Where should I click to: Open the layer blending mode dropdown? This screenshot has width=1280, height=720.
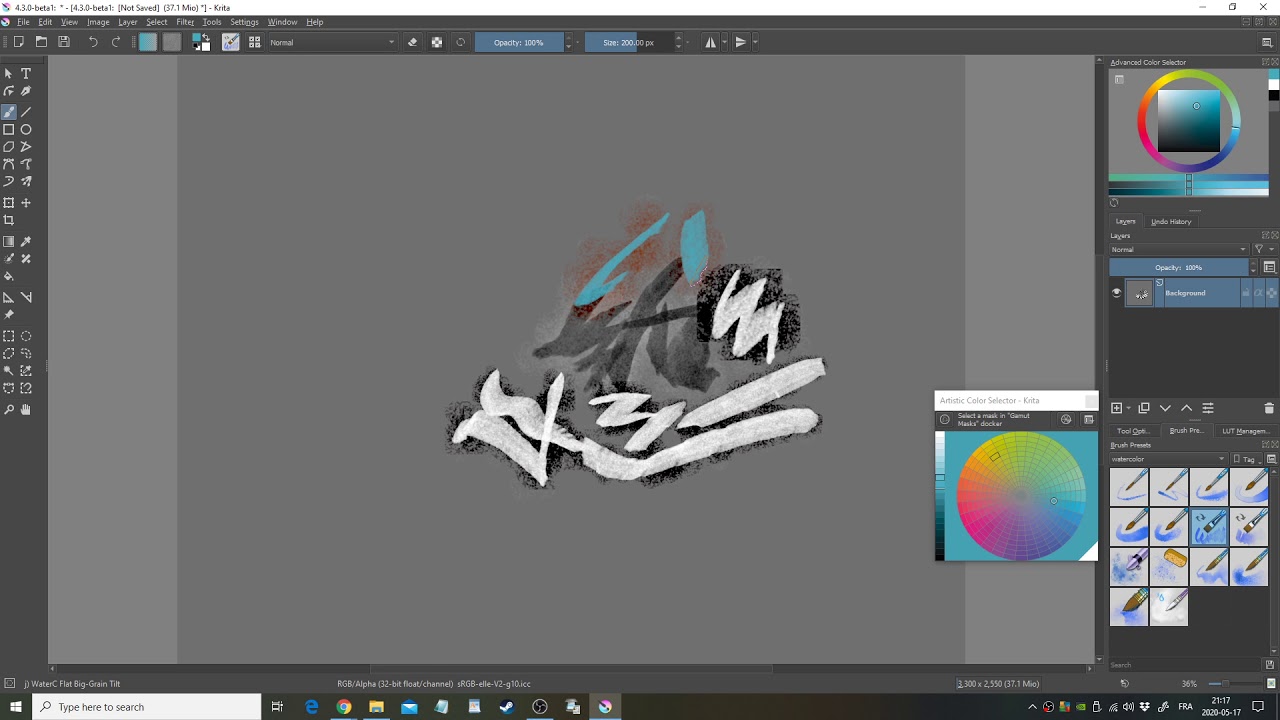[x=1180, y=249]
